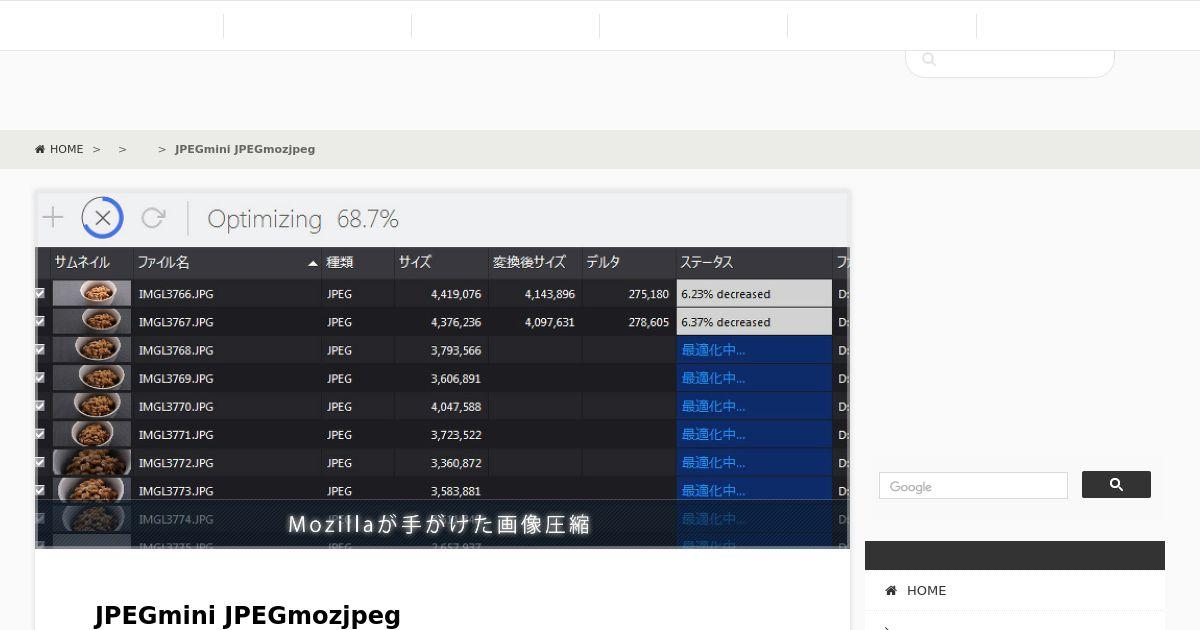The image size is (1200, 630).
Task: Toggle checkbox for IMGL3767.JPG
Action: [x=40, y=322]
